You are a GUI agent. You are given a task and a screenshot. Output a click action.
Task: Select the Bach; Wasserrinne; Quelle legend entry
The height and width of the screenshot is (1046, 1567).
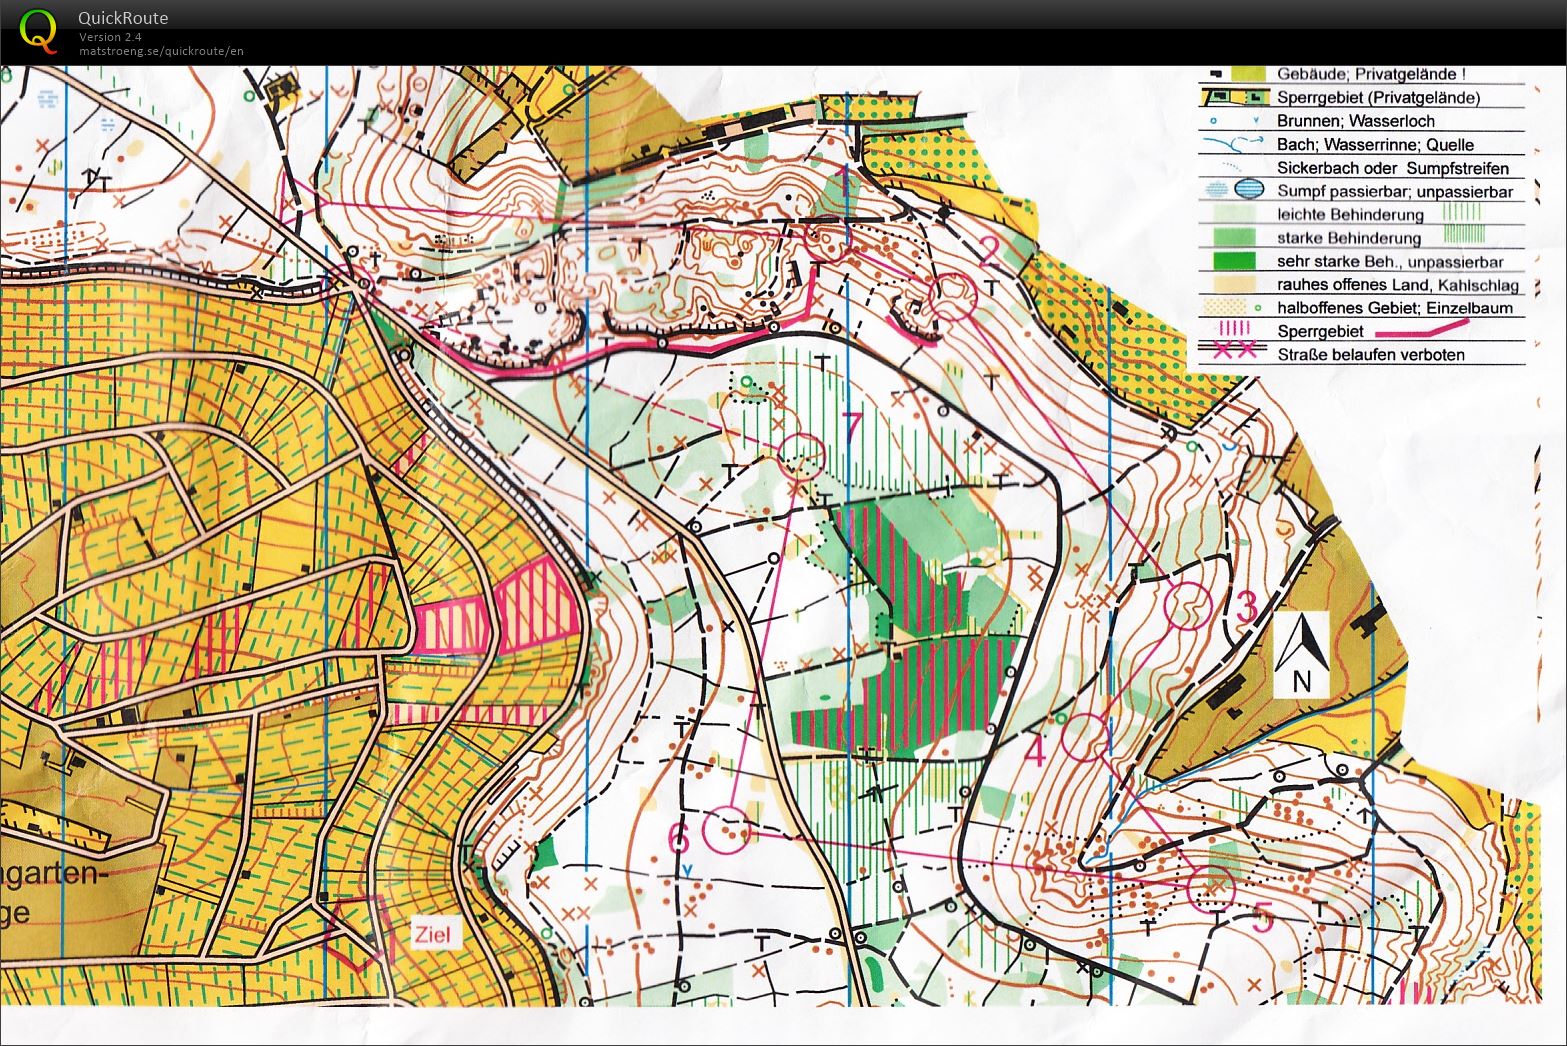(x=1375, y=145)
